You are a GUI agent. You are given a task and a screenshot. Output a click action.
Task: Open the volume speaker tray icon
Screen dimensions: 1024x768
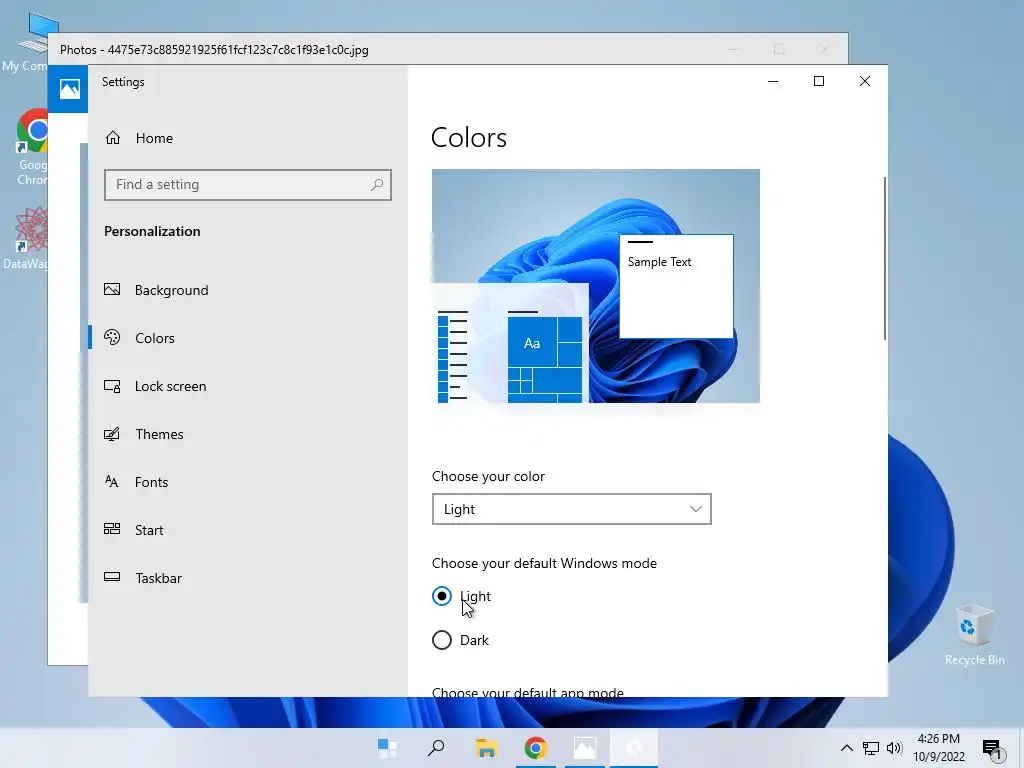pyautogui.click(x=894, y=748)
